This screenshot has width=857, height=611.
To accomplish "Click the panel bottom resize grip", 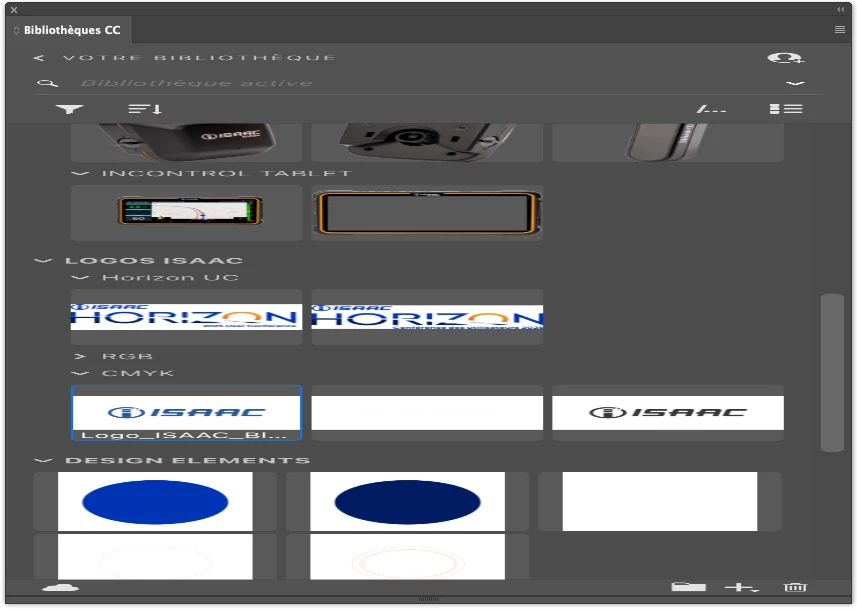I will pyautogui.click(x=428, y=599).
